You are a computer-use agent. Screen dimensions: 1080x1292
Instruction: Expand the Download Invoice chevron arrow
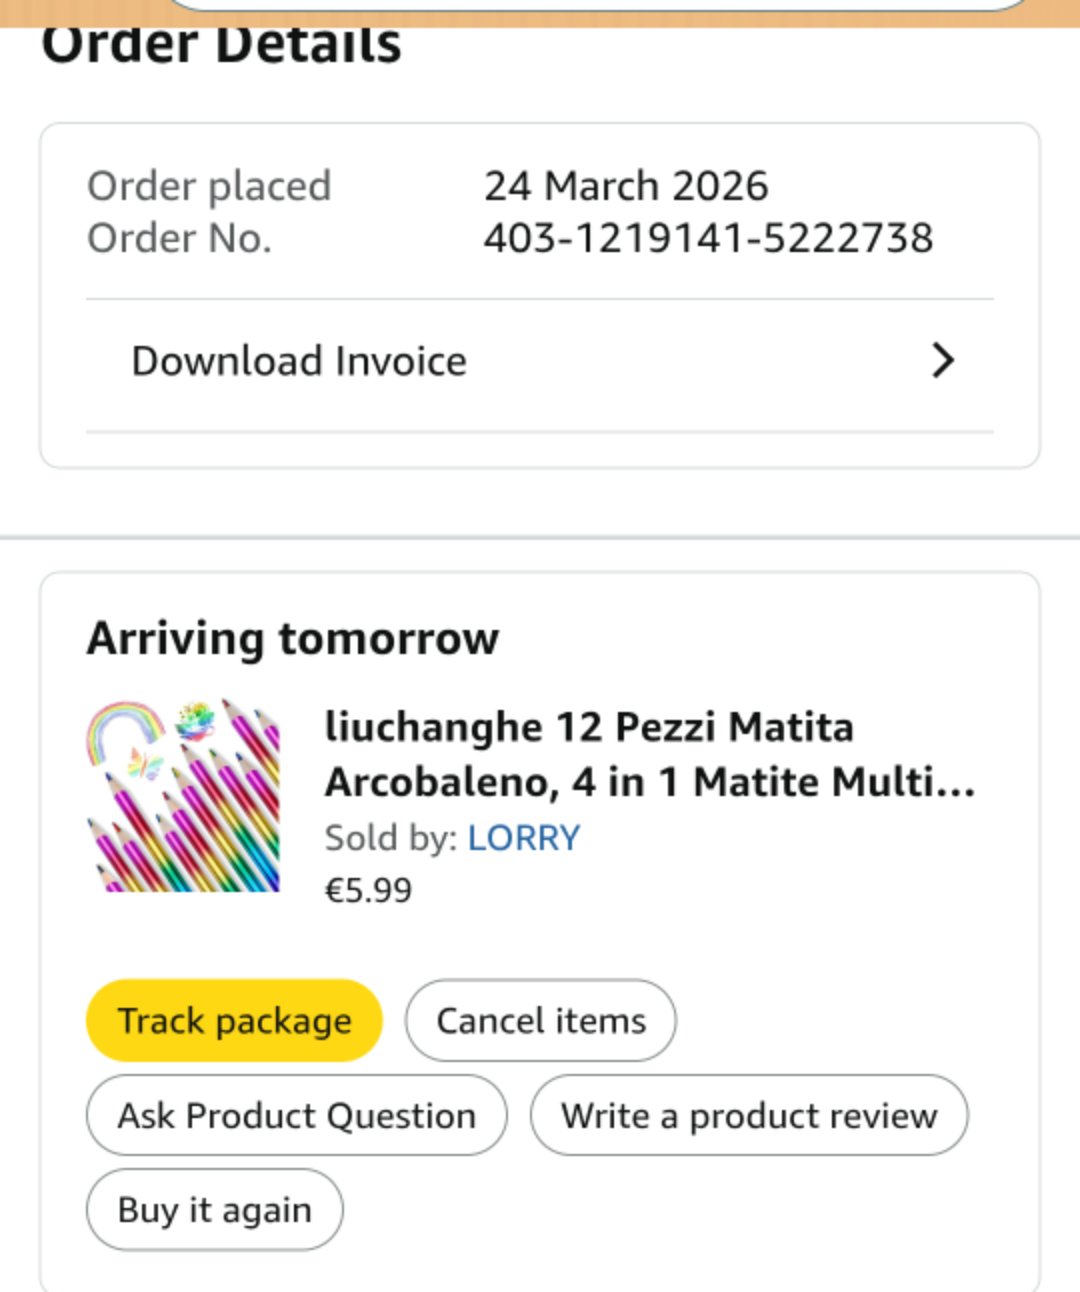(942, 361)
